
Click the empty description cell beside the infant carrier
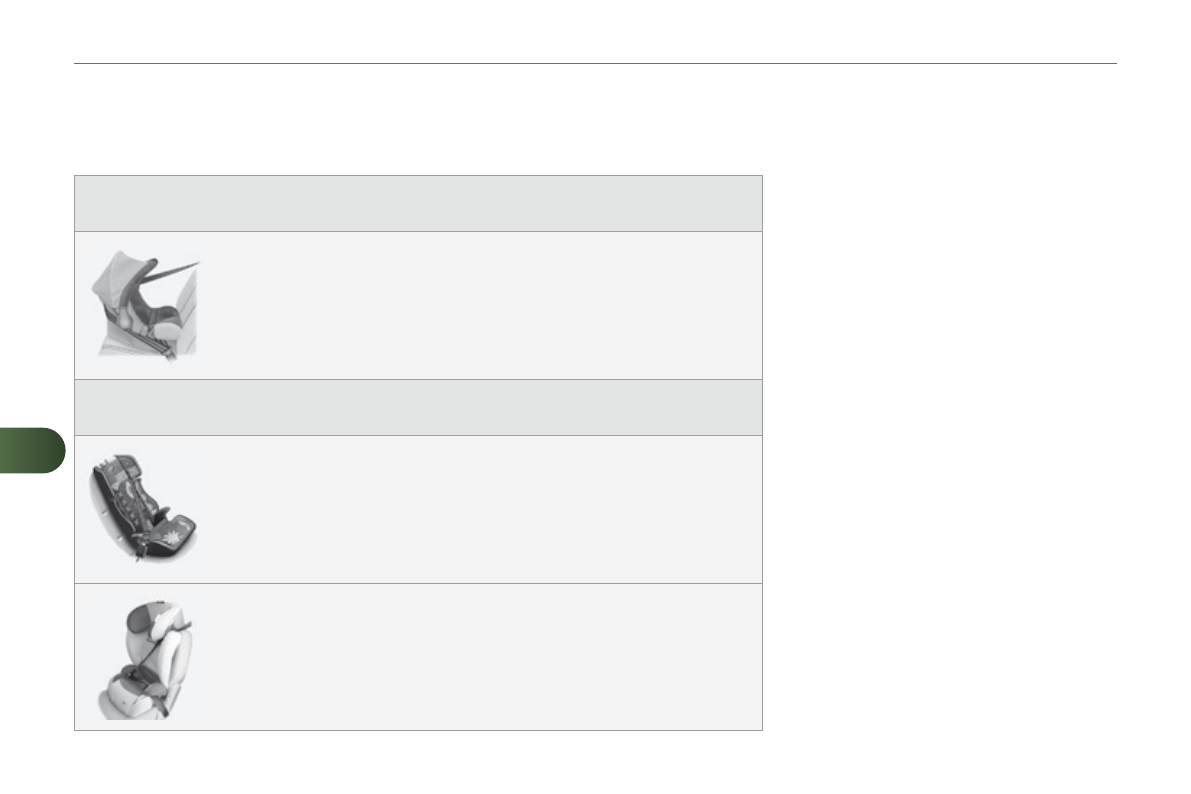[x=480, y=305]
